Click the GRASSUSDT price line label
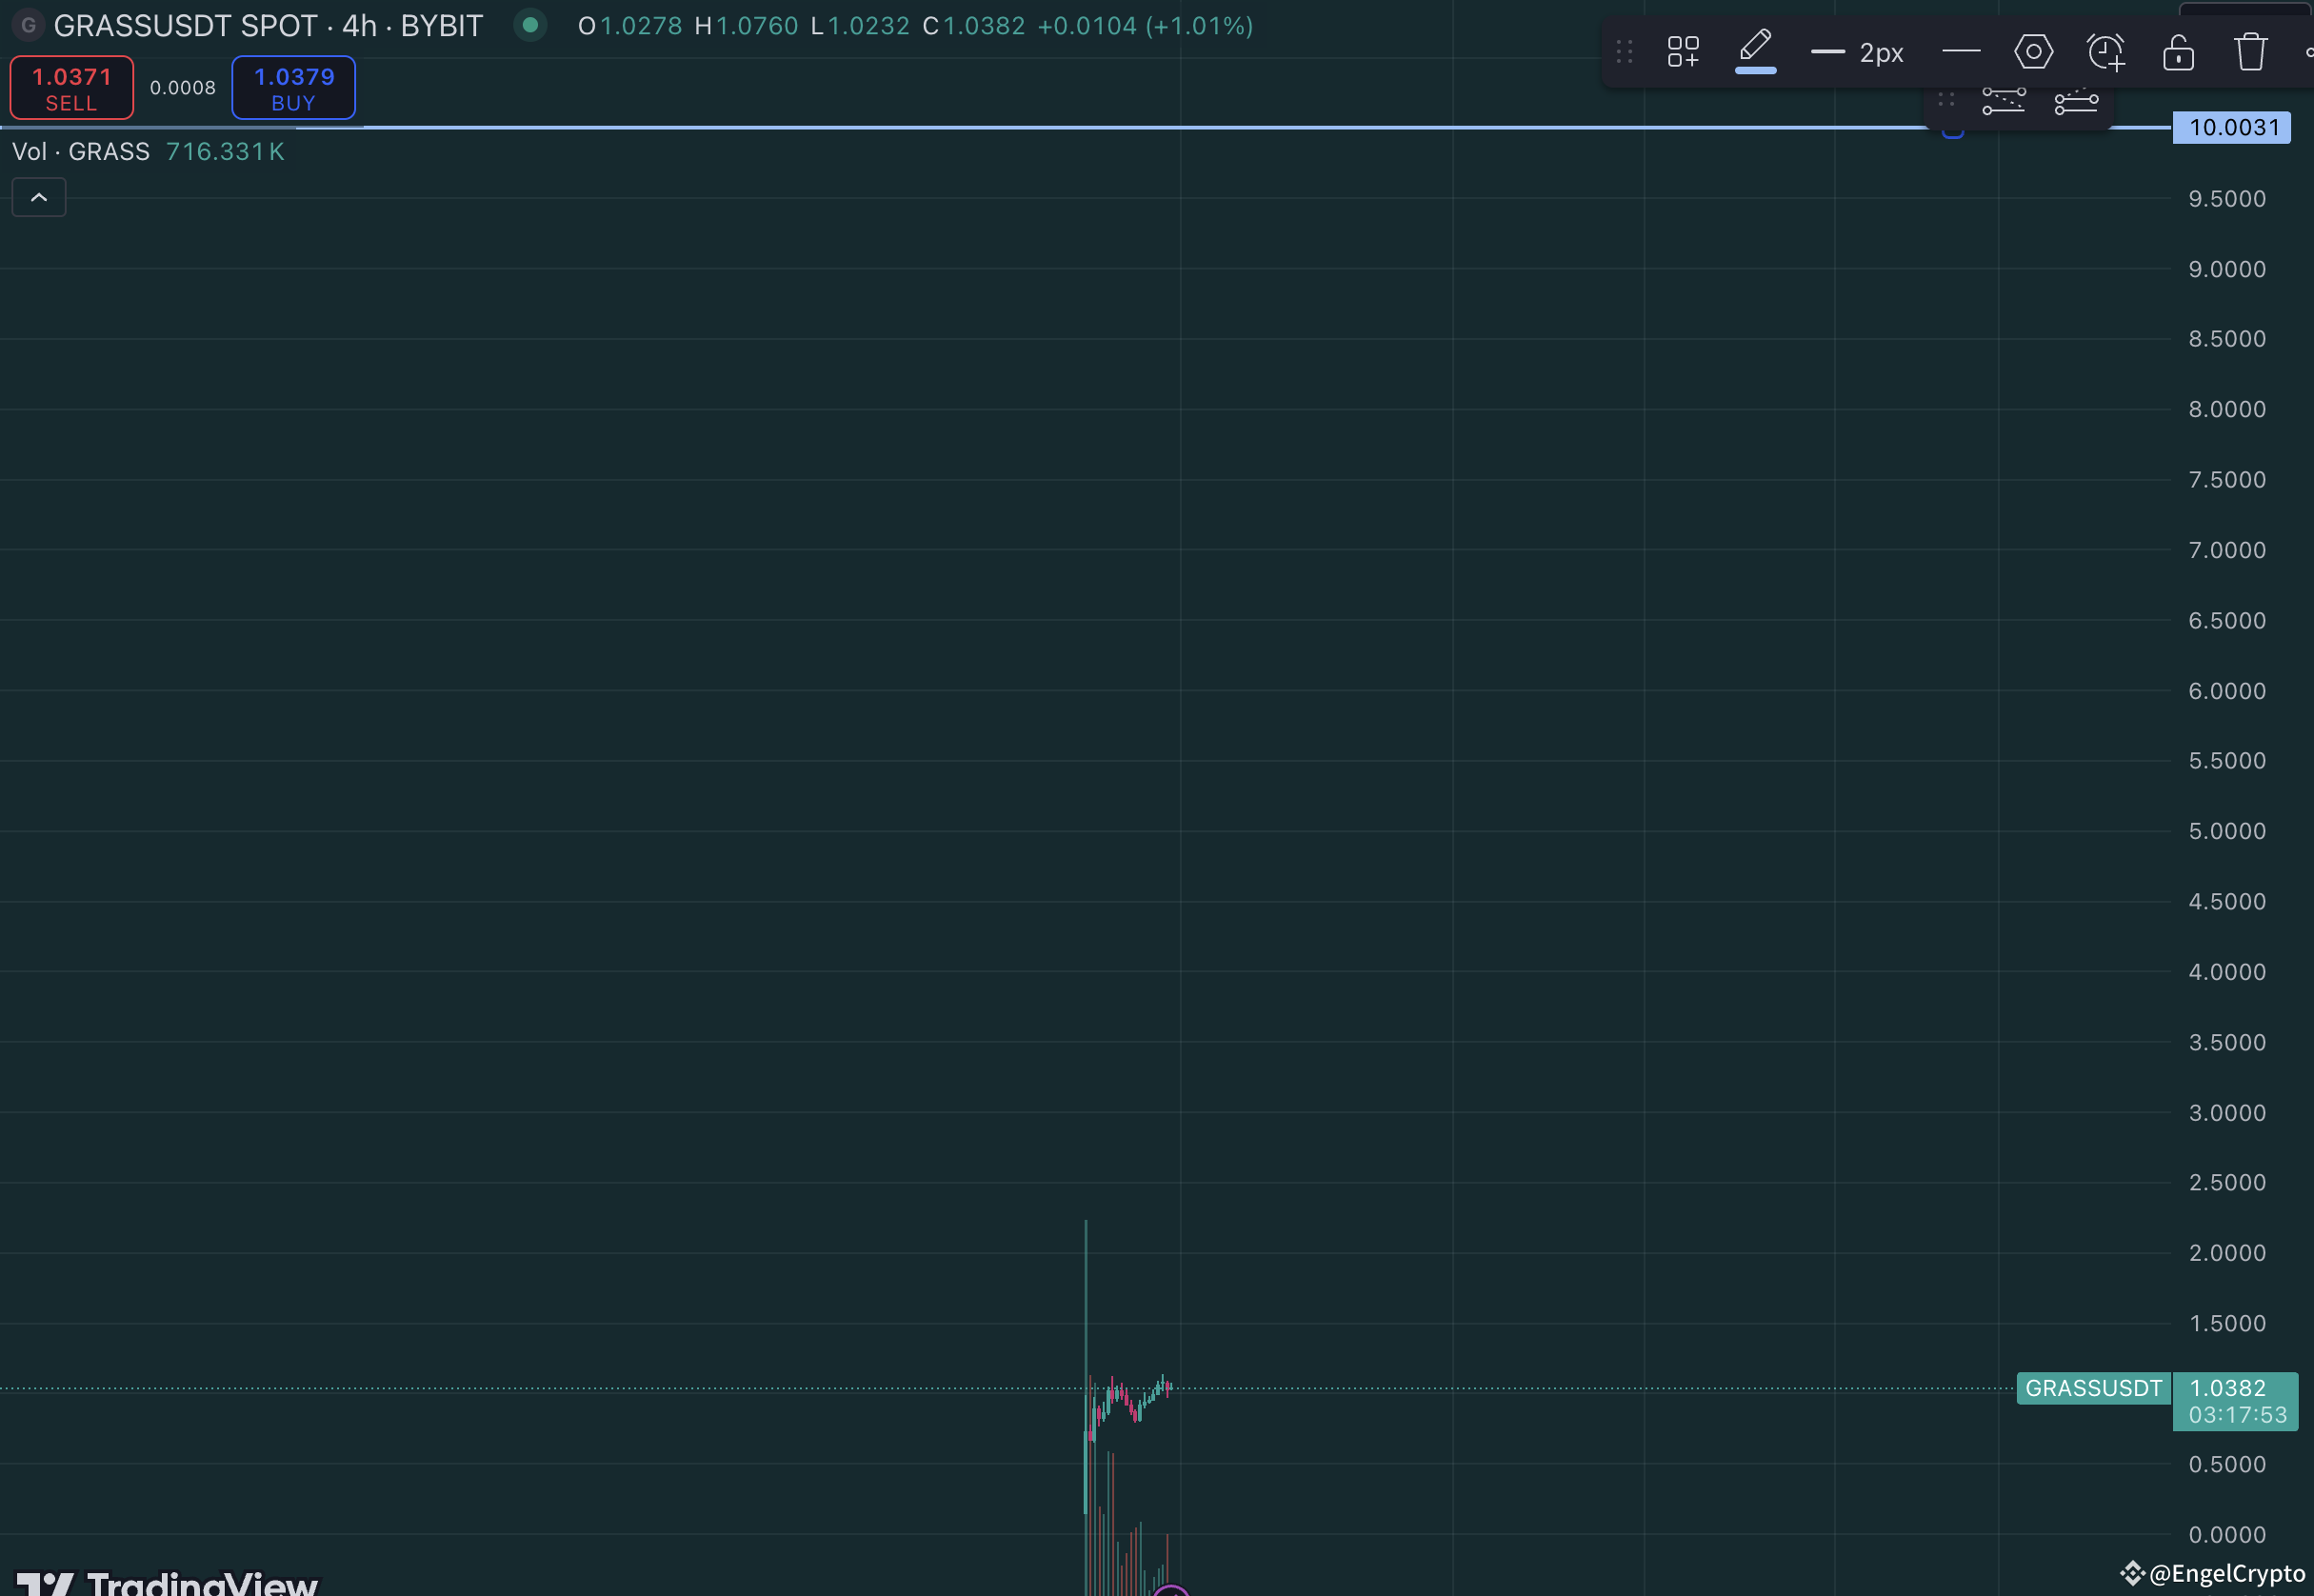Viewport: 2314px width, 1596px height. pos(2093,1388)
